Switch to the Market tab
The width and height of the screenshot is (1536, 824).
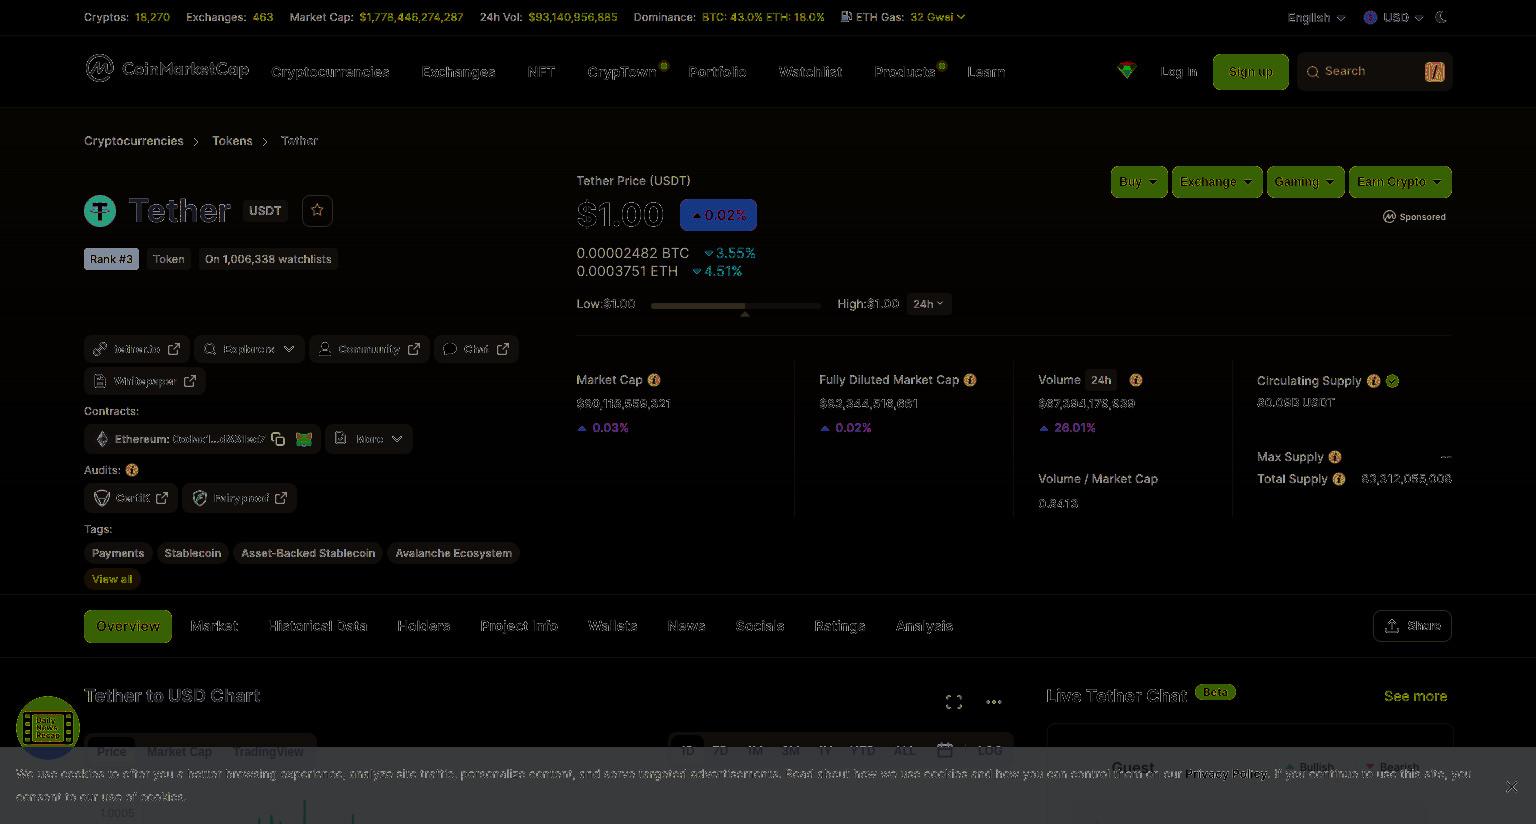click(x=214, y=626)
